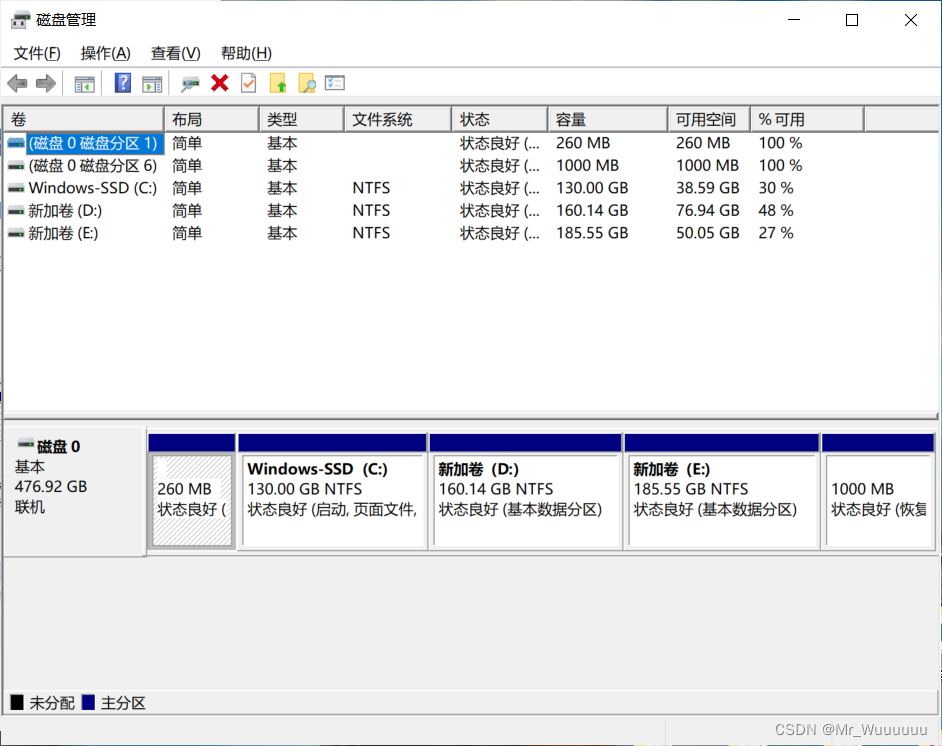This screenshot has width=942, height=746.
Task: Open the 帮助(H) menu
Action: 246,53
